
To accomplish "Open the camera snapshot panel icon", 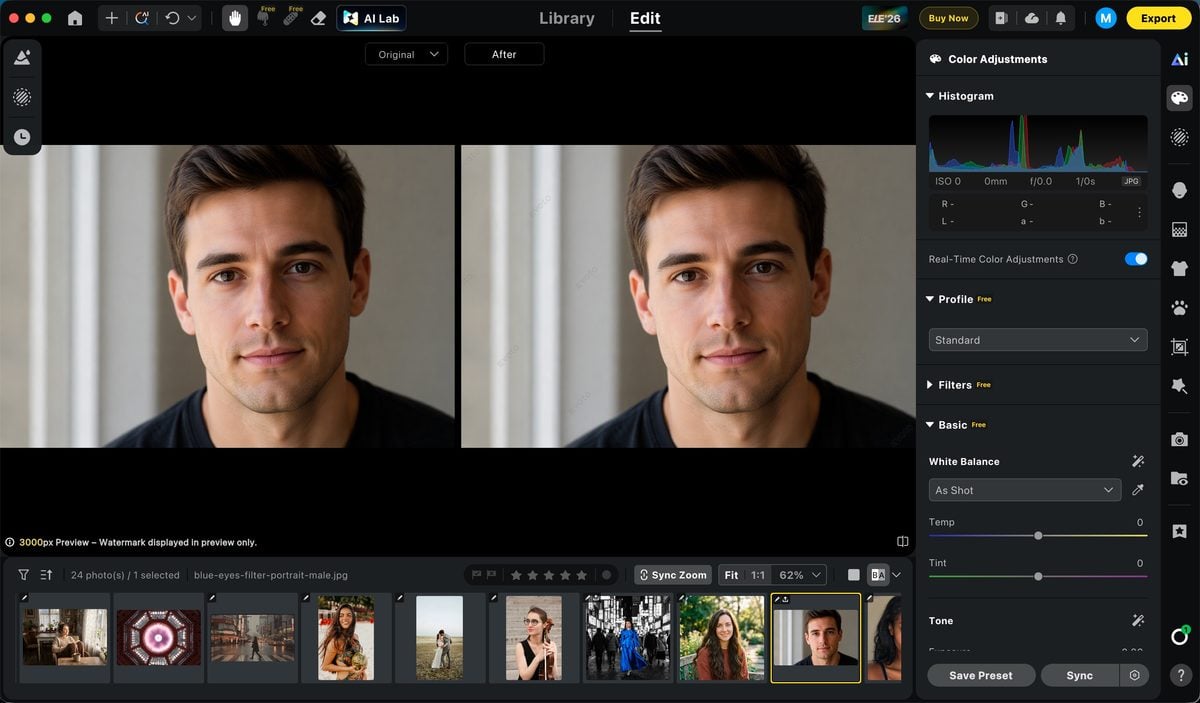I will click(x=1179, y=439).
